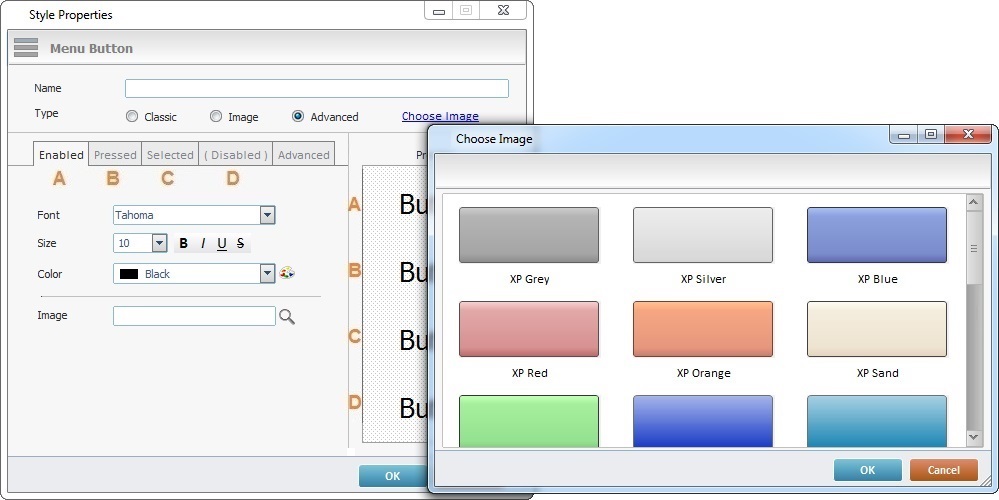This screenshot has height=500, width=999.
Task: Switch to the Pressed tab
Action: click(115, 155)
